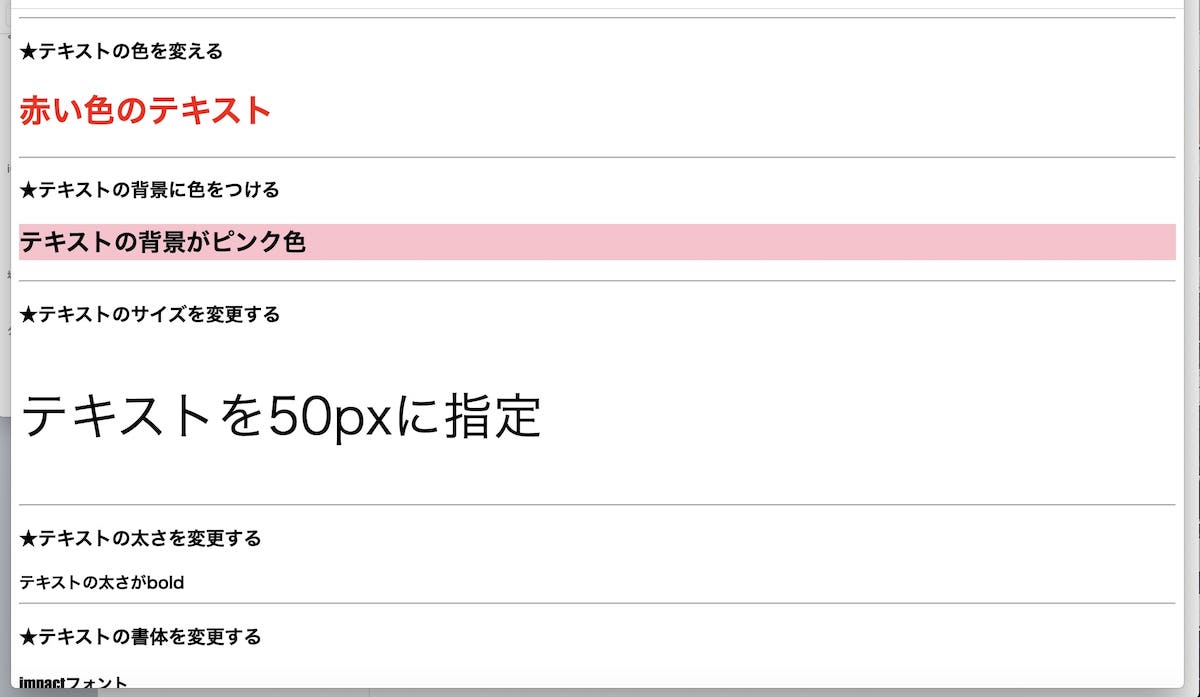The image size is (1200, 697).
Task: Click the text テキストの背景がピンク色
Action: coord(162,241)
